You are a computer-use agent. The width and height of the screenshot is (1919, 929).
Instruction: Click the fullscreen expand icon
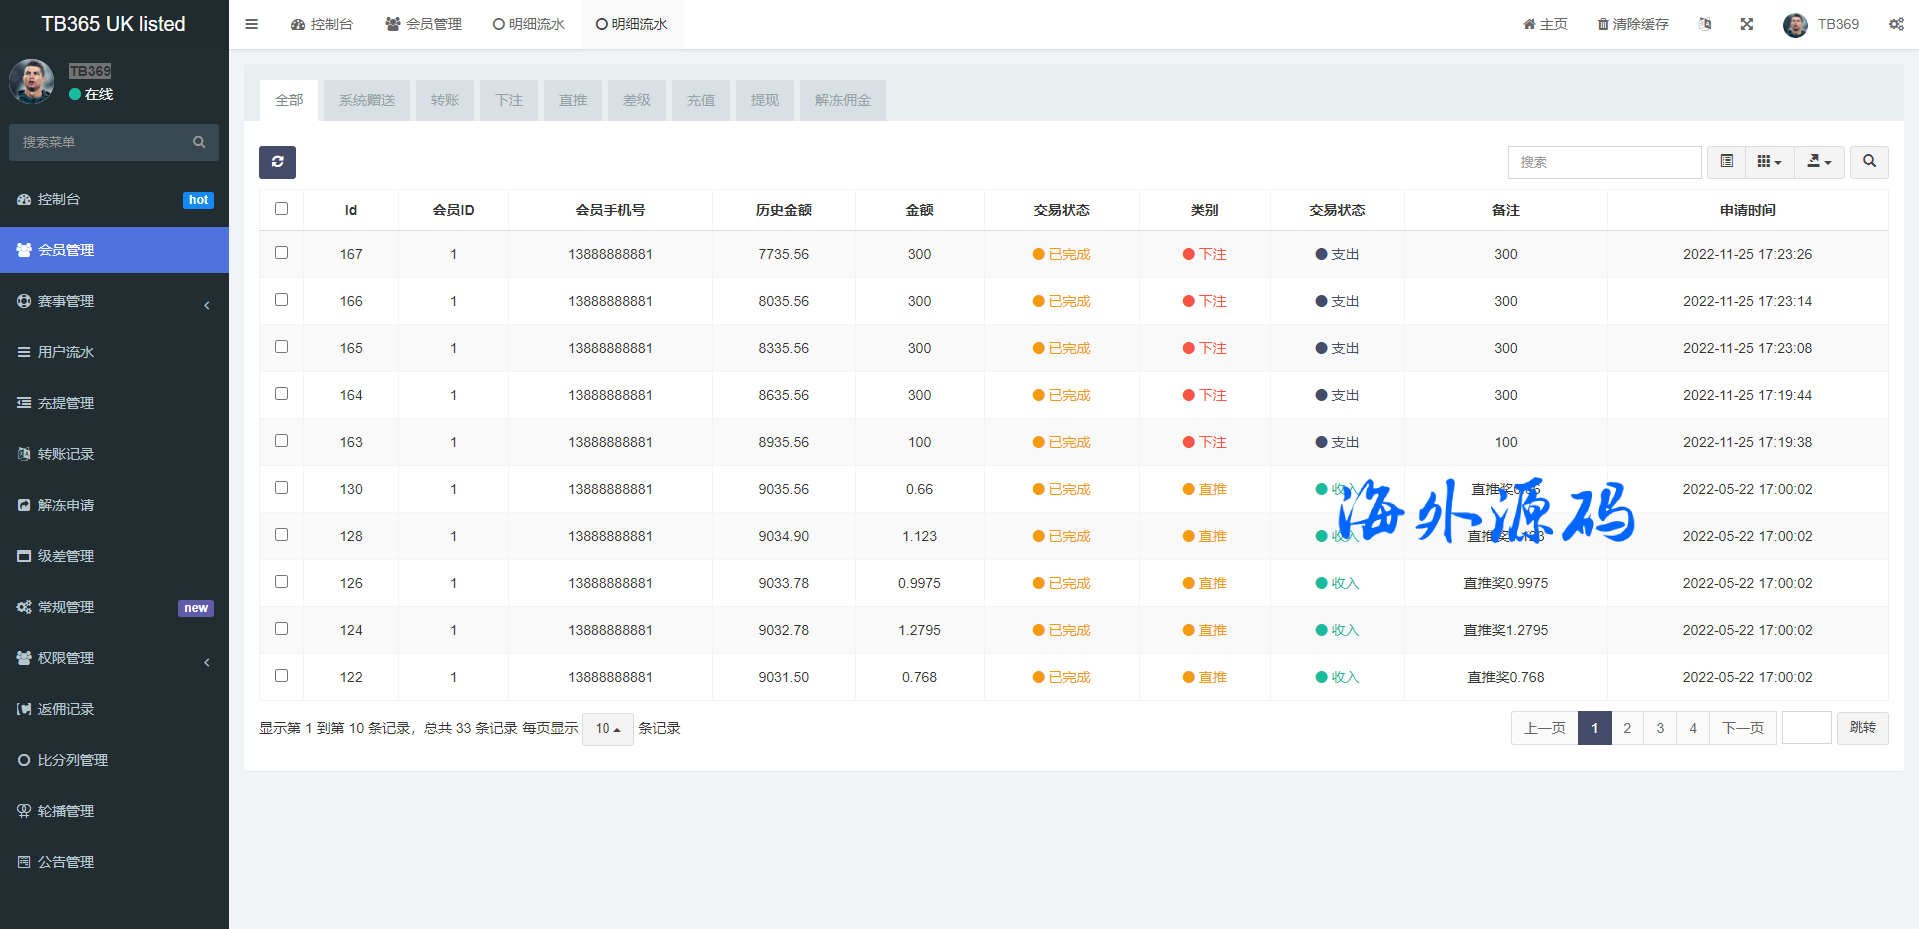(x=1746, y=24)
